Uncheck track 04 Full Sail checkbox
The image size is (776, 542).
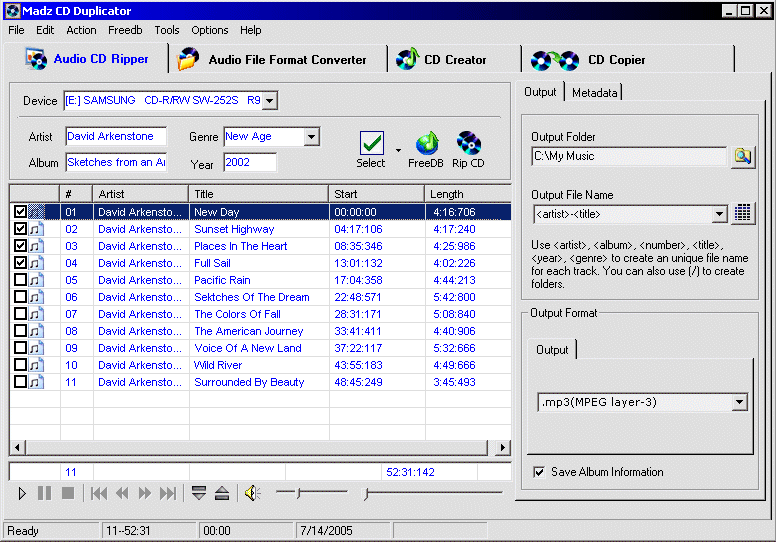pos(20,262)
